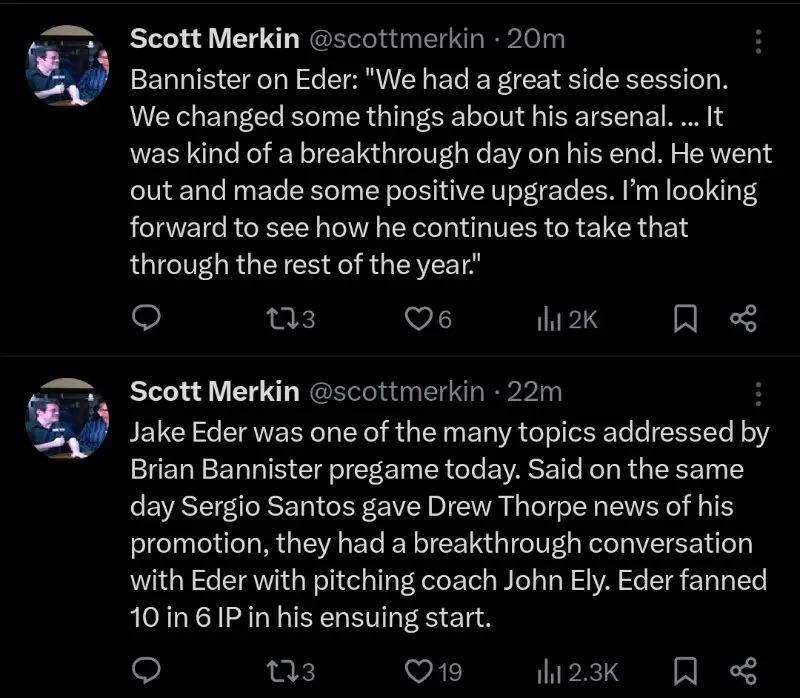Reply to the Bannister on Eder tweet
Viewport: 800px width, 698px height.
pos(148,318)
